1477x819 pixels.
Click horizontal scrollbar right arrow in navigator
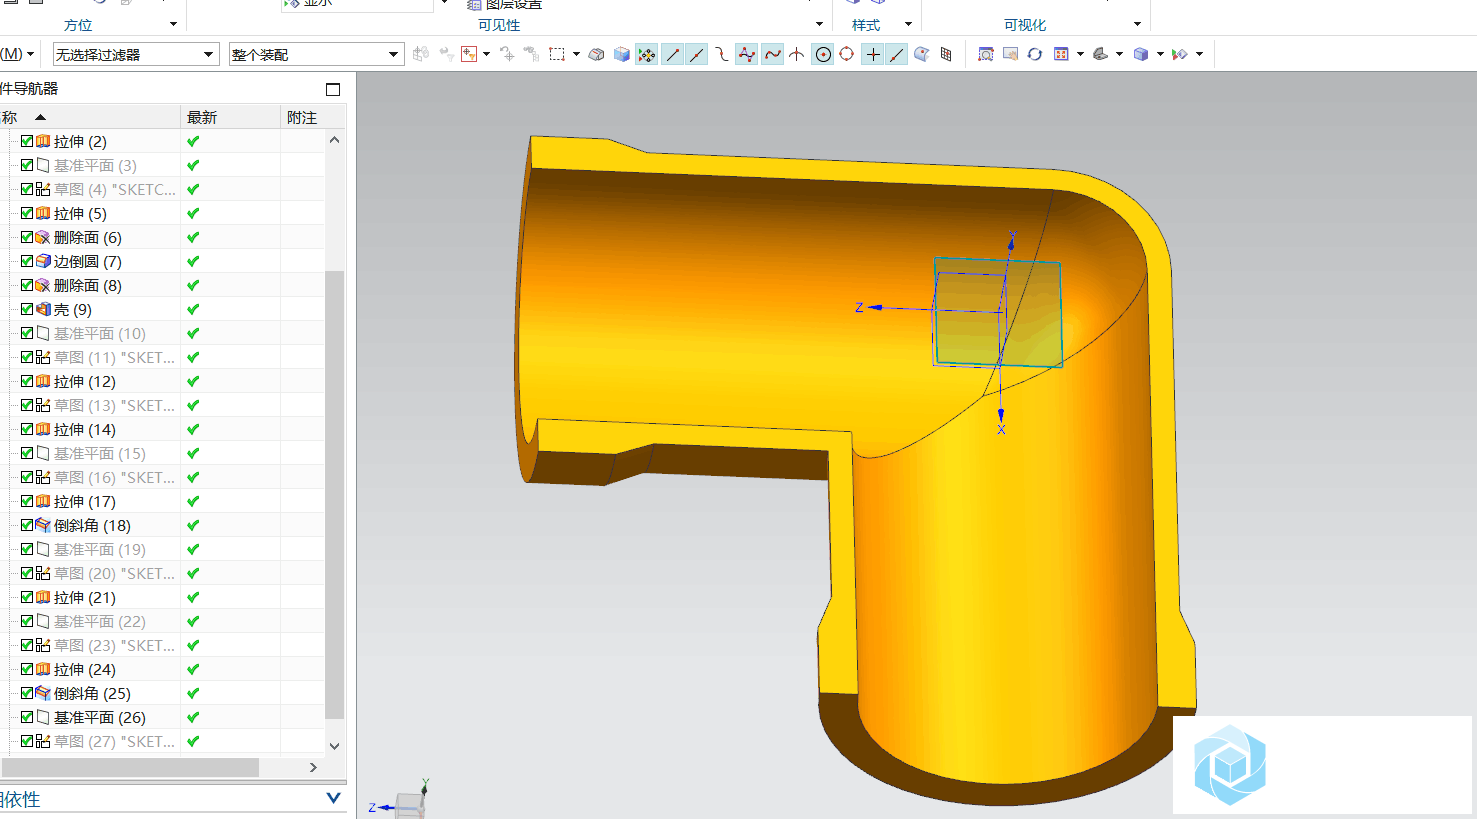click(x=313, y=767)
